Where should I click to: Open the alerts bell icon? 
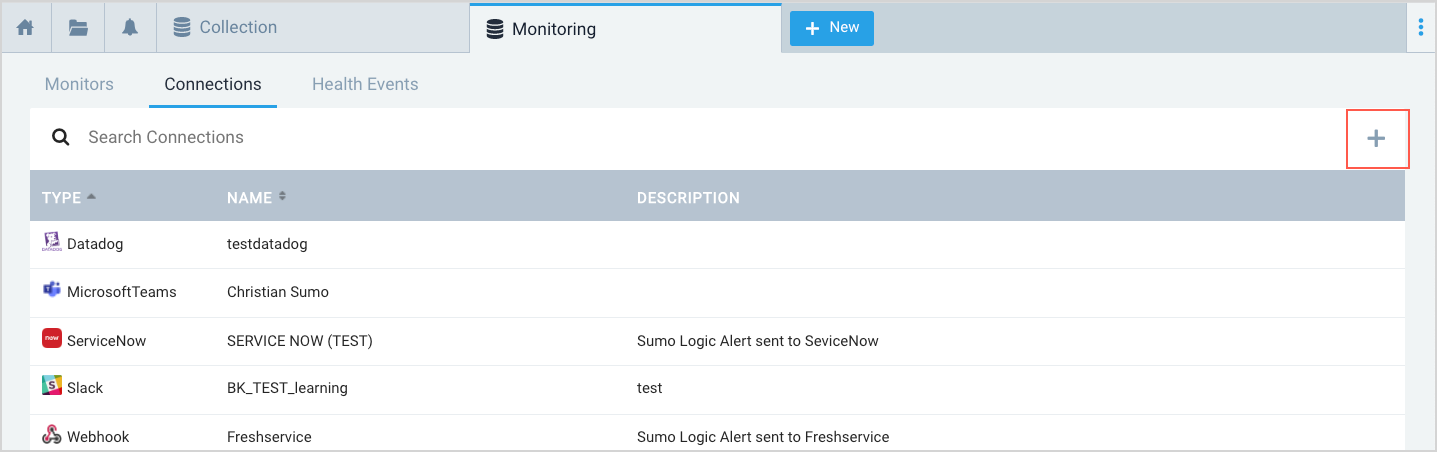click(x=130, y=28)
